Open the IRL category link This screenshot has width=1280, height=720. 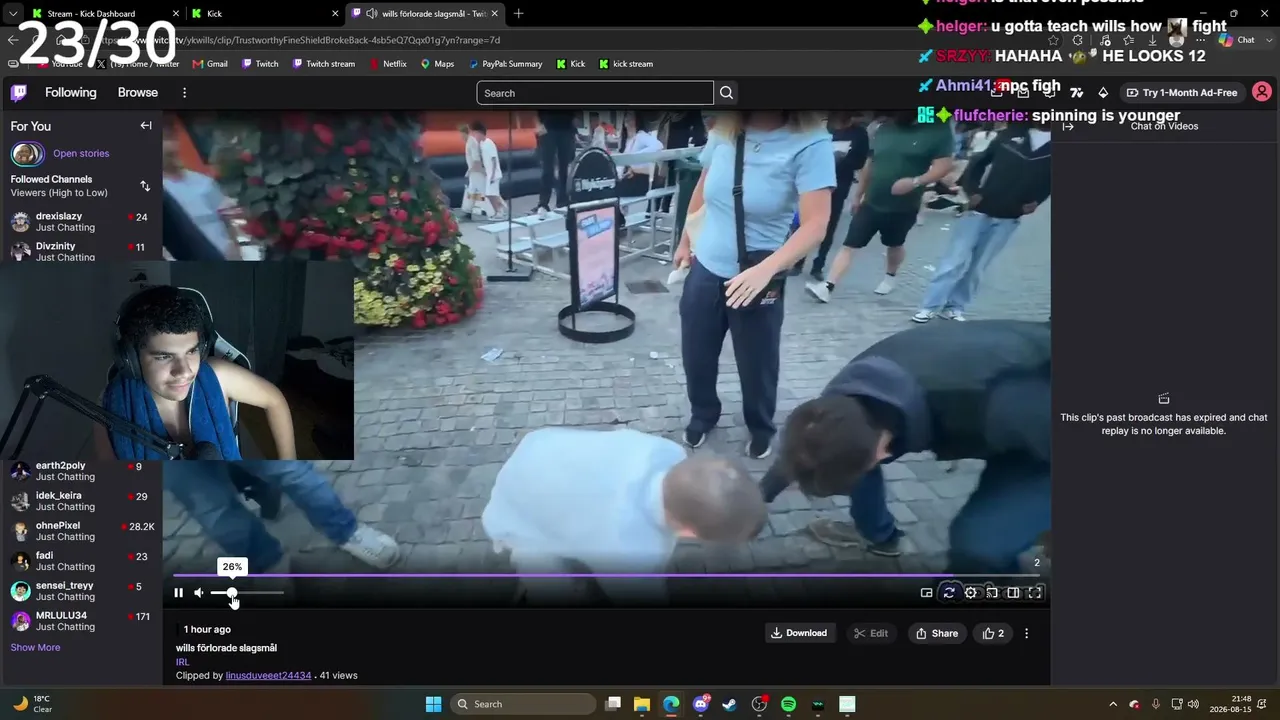(182, 662)
